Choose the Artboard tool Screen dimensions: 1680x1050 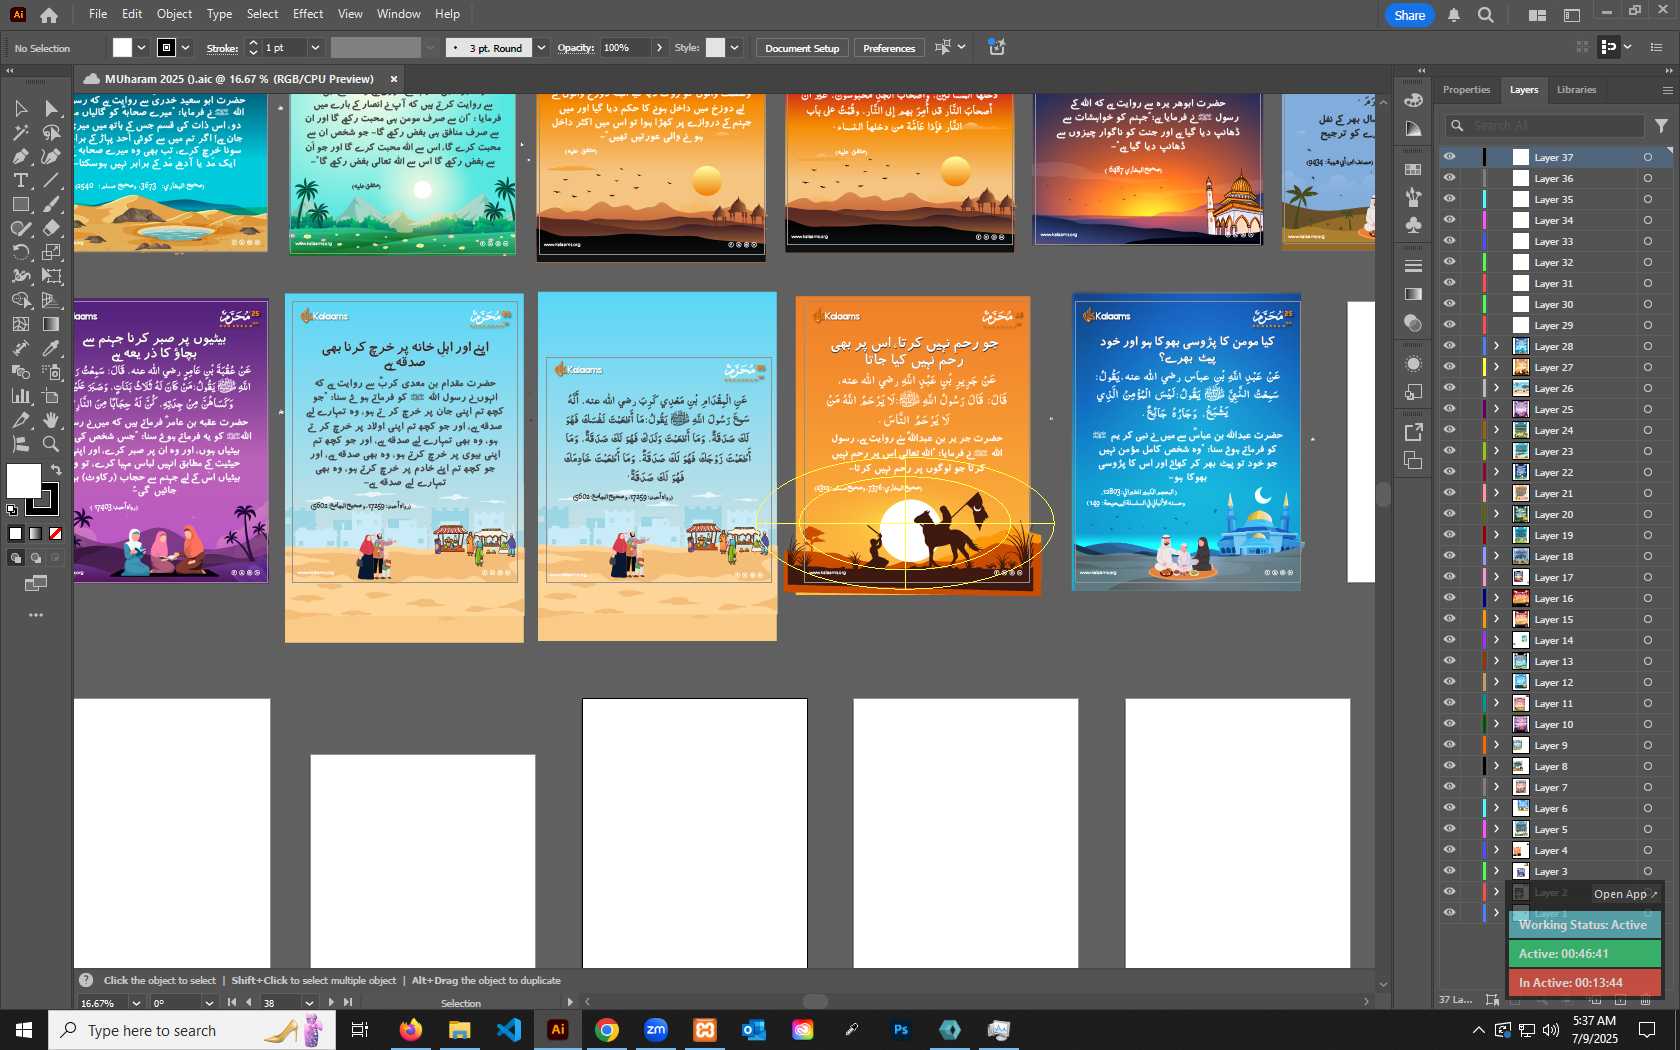[x=52, y=396]
